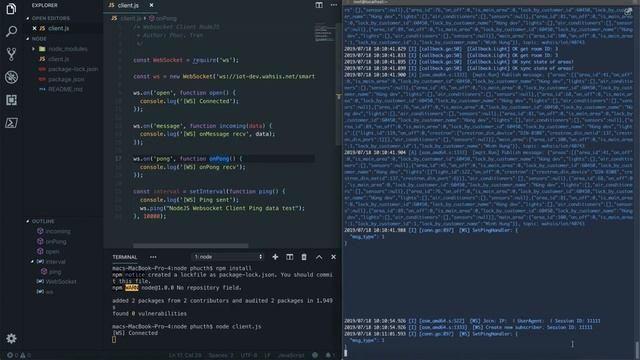
Task: Select the onPong function in Outline
Action: pos(56,242)
